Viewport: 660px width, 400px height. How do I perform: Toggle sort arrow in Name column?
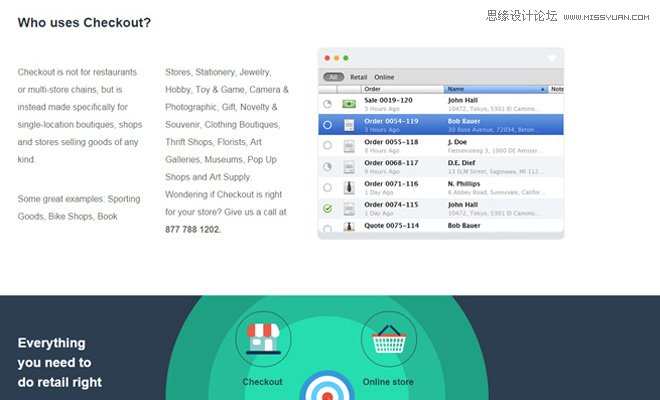(x=543, y=89)
